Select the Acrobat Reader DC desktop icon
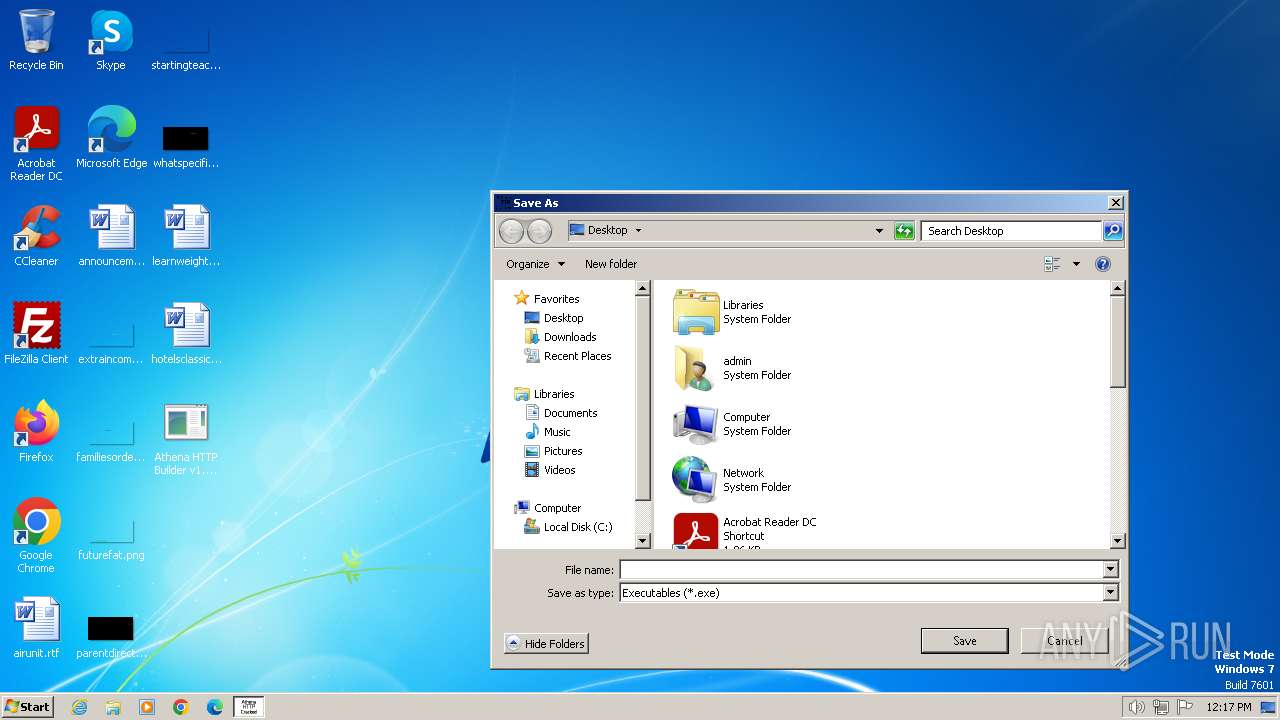The height and width of the screenshot is (720, 1280). pos(36,144)
